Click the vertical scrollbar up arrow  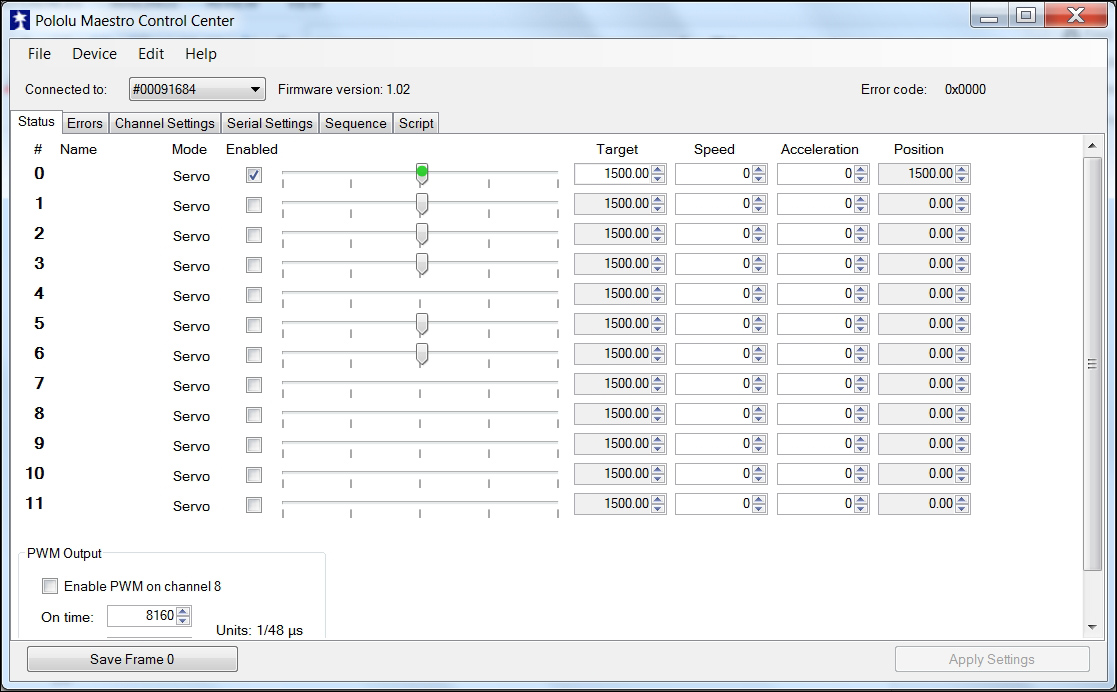point(1092,146)
